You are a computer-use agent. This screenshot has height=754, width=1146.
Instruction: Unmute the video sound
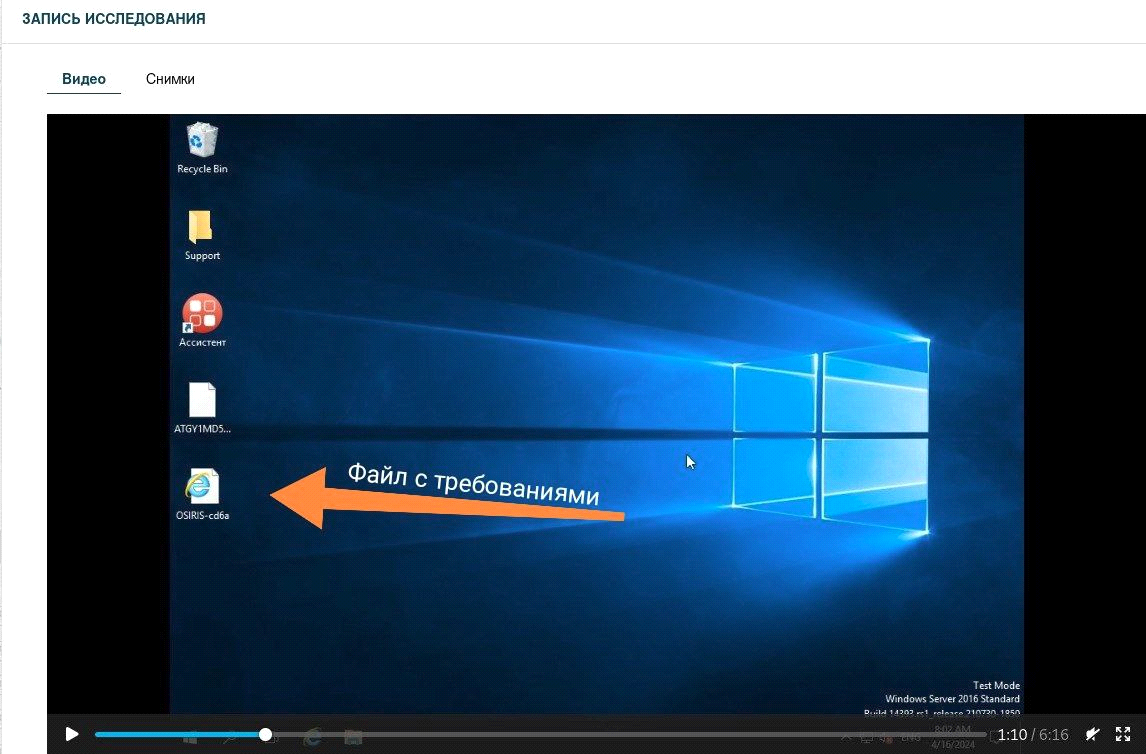(x=1094, y=734)
